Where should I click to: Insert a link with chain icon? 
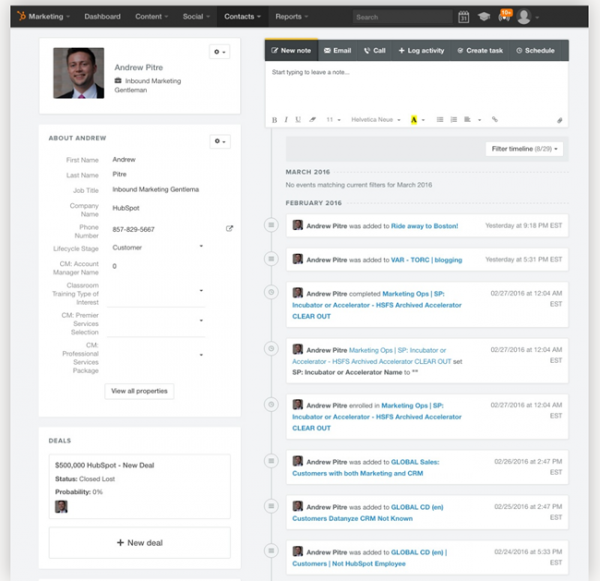coord(495,119)
